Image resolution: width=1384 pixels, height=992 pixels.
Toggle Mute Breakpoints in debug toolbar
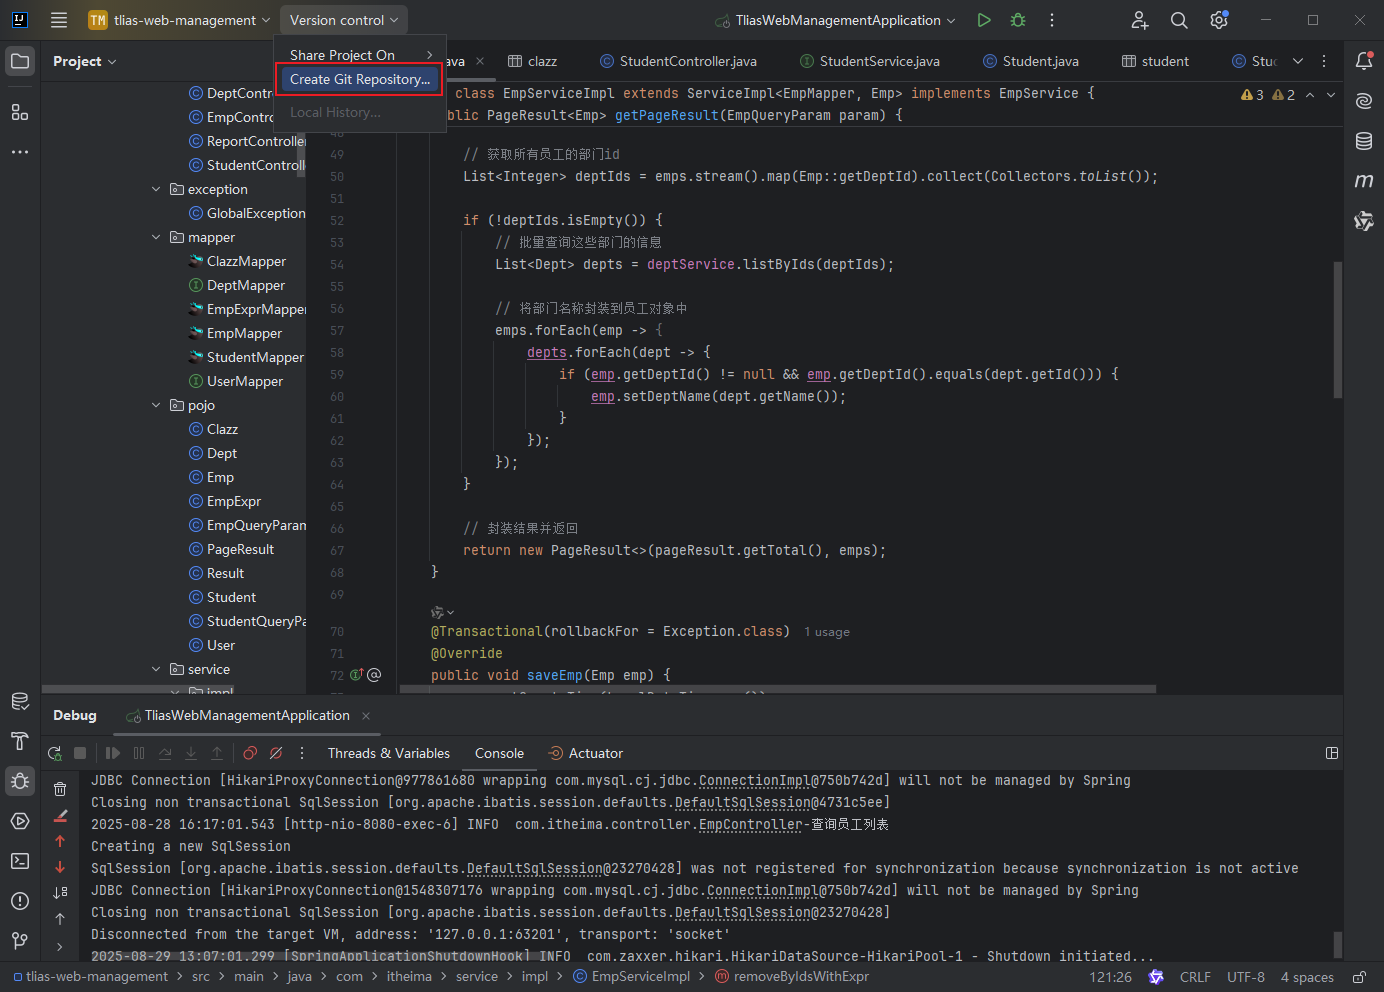[x=276, y=753]
